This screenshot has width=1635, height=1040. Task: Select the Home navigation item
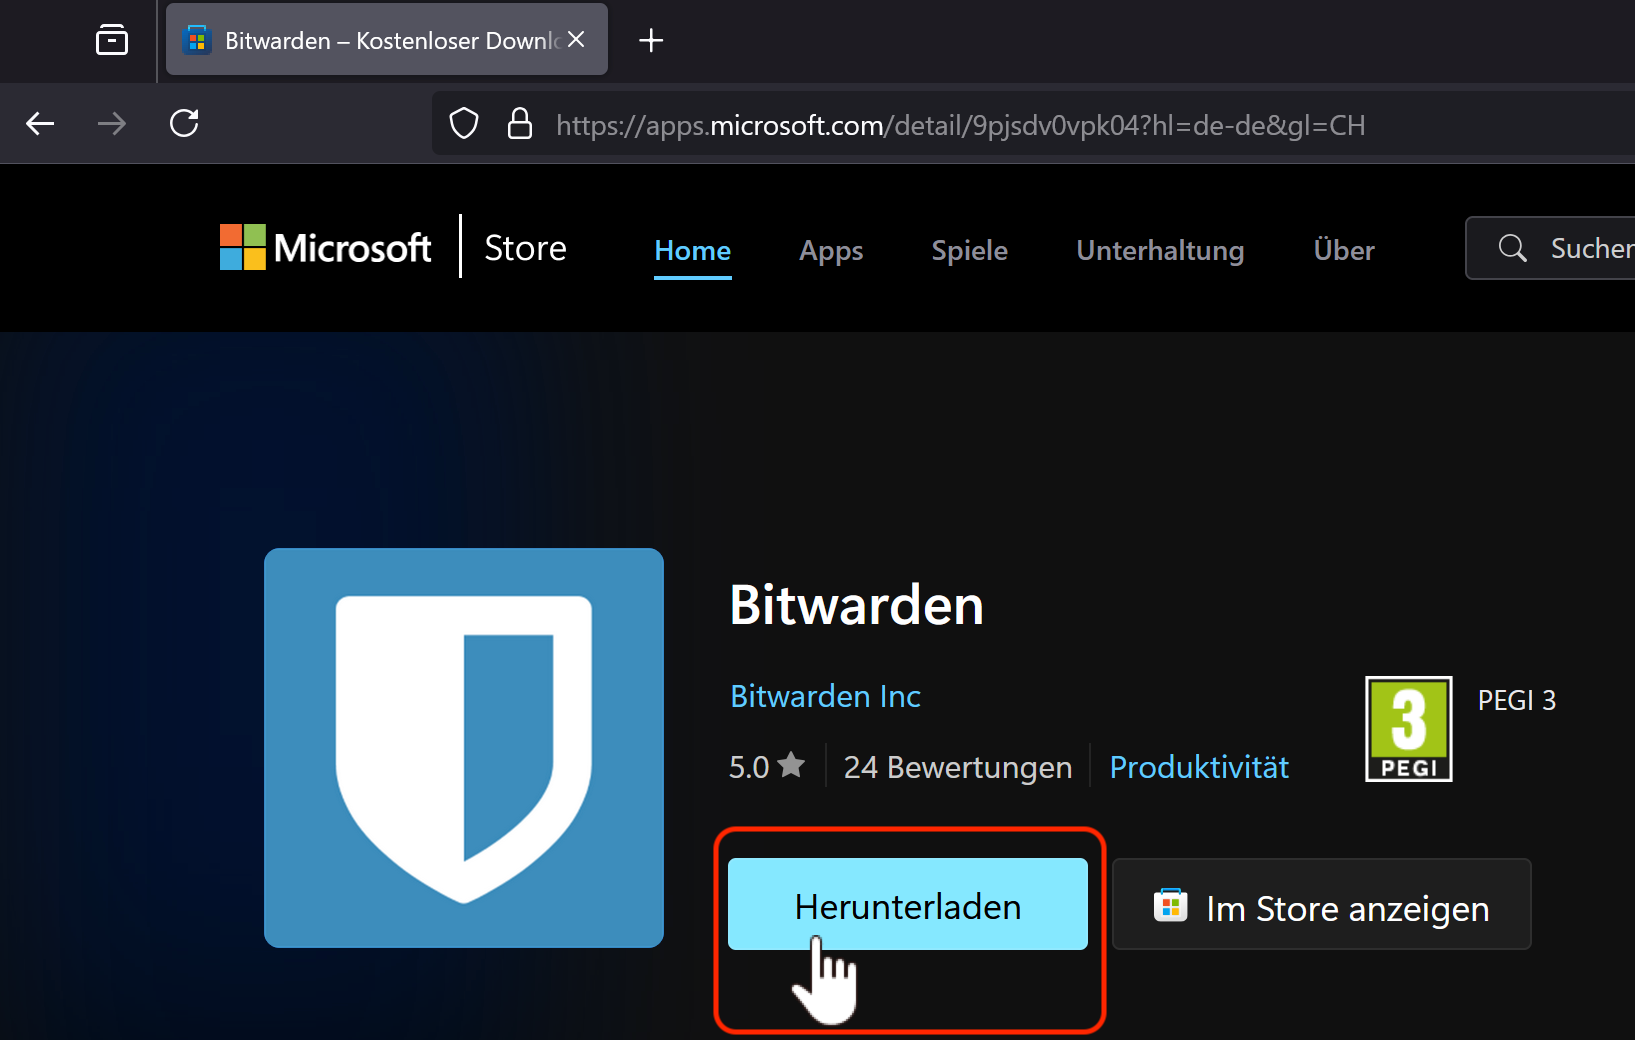coord(693,250)
